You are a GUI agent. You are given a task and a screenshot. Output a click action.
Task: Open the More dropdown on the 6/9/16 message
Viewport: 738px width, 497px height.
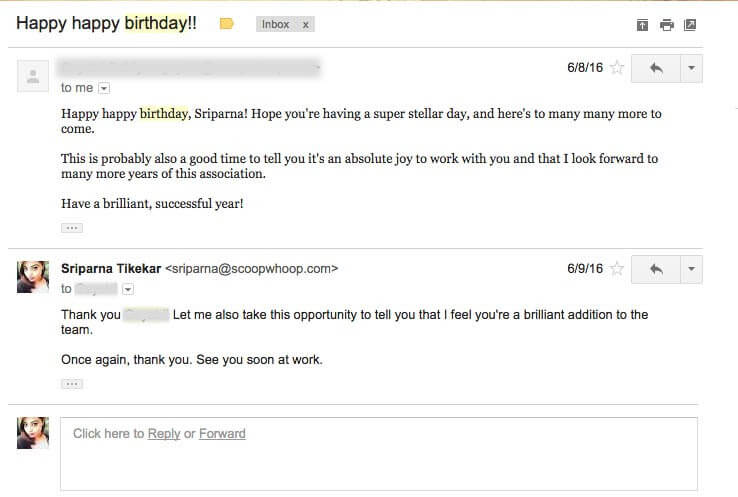[692, 269]
